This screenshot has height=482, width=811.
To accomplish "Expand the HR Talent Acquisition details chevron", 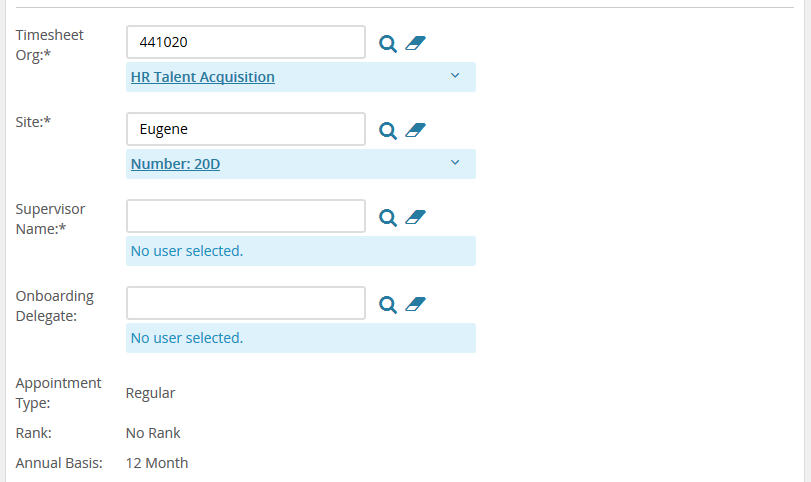I will click(x=455, y=76).
